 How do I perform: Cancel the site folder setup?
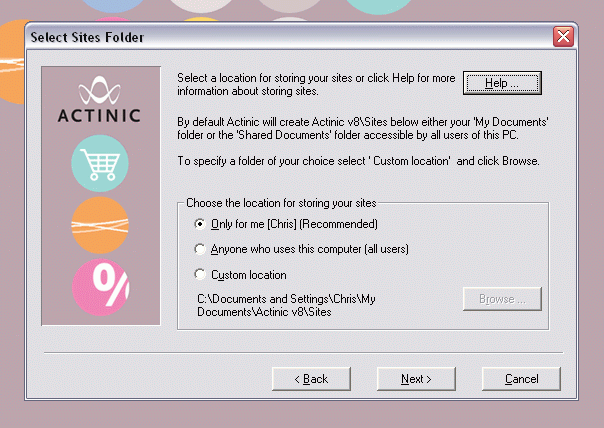pyautogui.click(x=521, y=379)
